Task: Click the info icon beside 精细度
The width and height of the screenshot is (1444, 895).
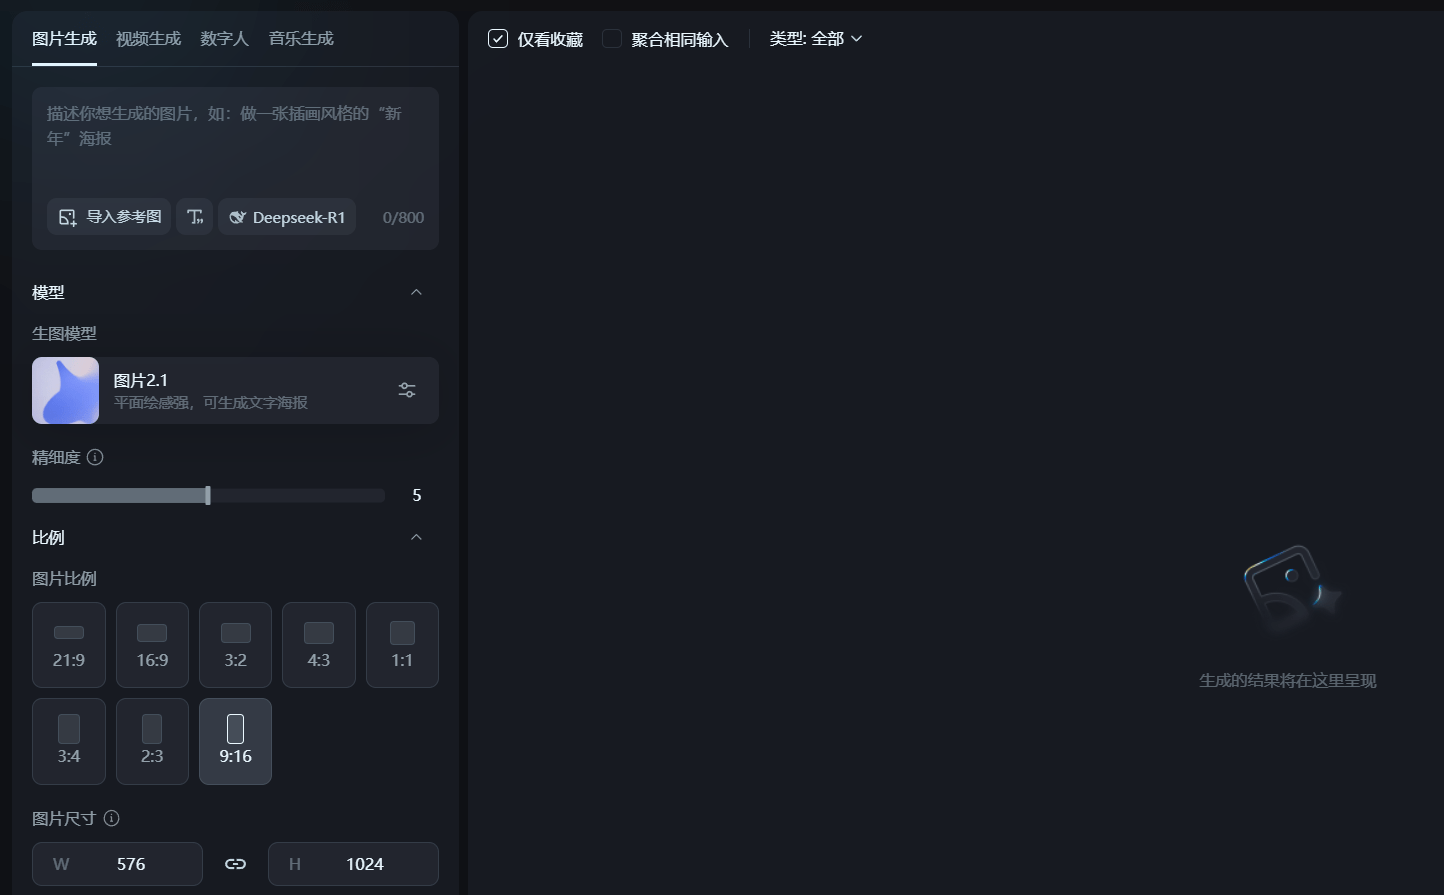Action: tap(95, 457)
